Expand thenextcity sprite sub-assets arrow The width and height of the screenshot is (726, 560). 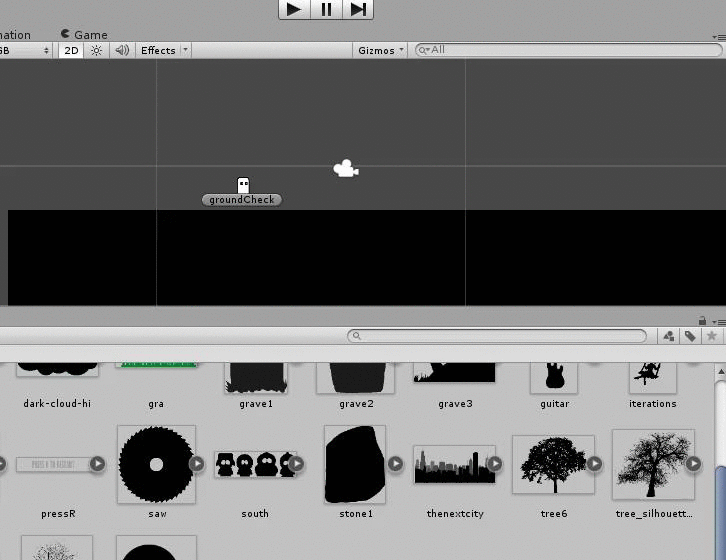[495, 464]
